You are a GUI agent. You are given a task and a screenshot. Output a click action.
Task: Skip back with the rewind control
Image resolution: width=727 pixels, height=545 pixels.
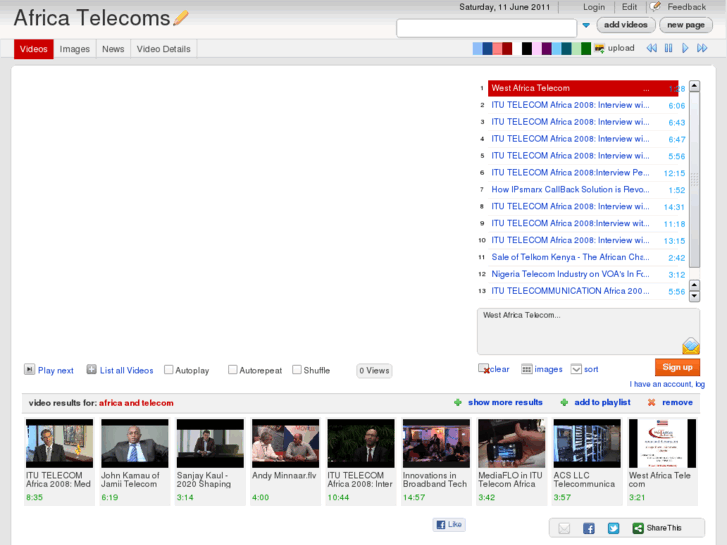[x=651, y=48]
